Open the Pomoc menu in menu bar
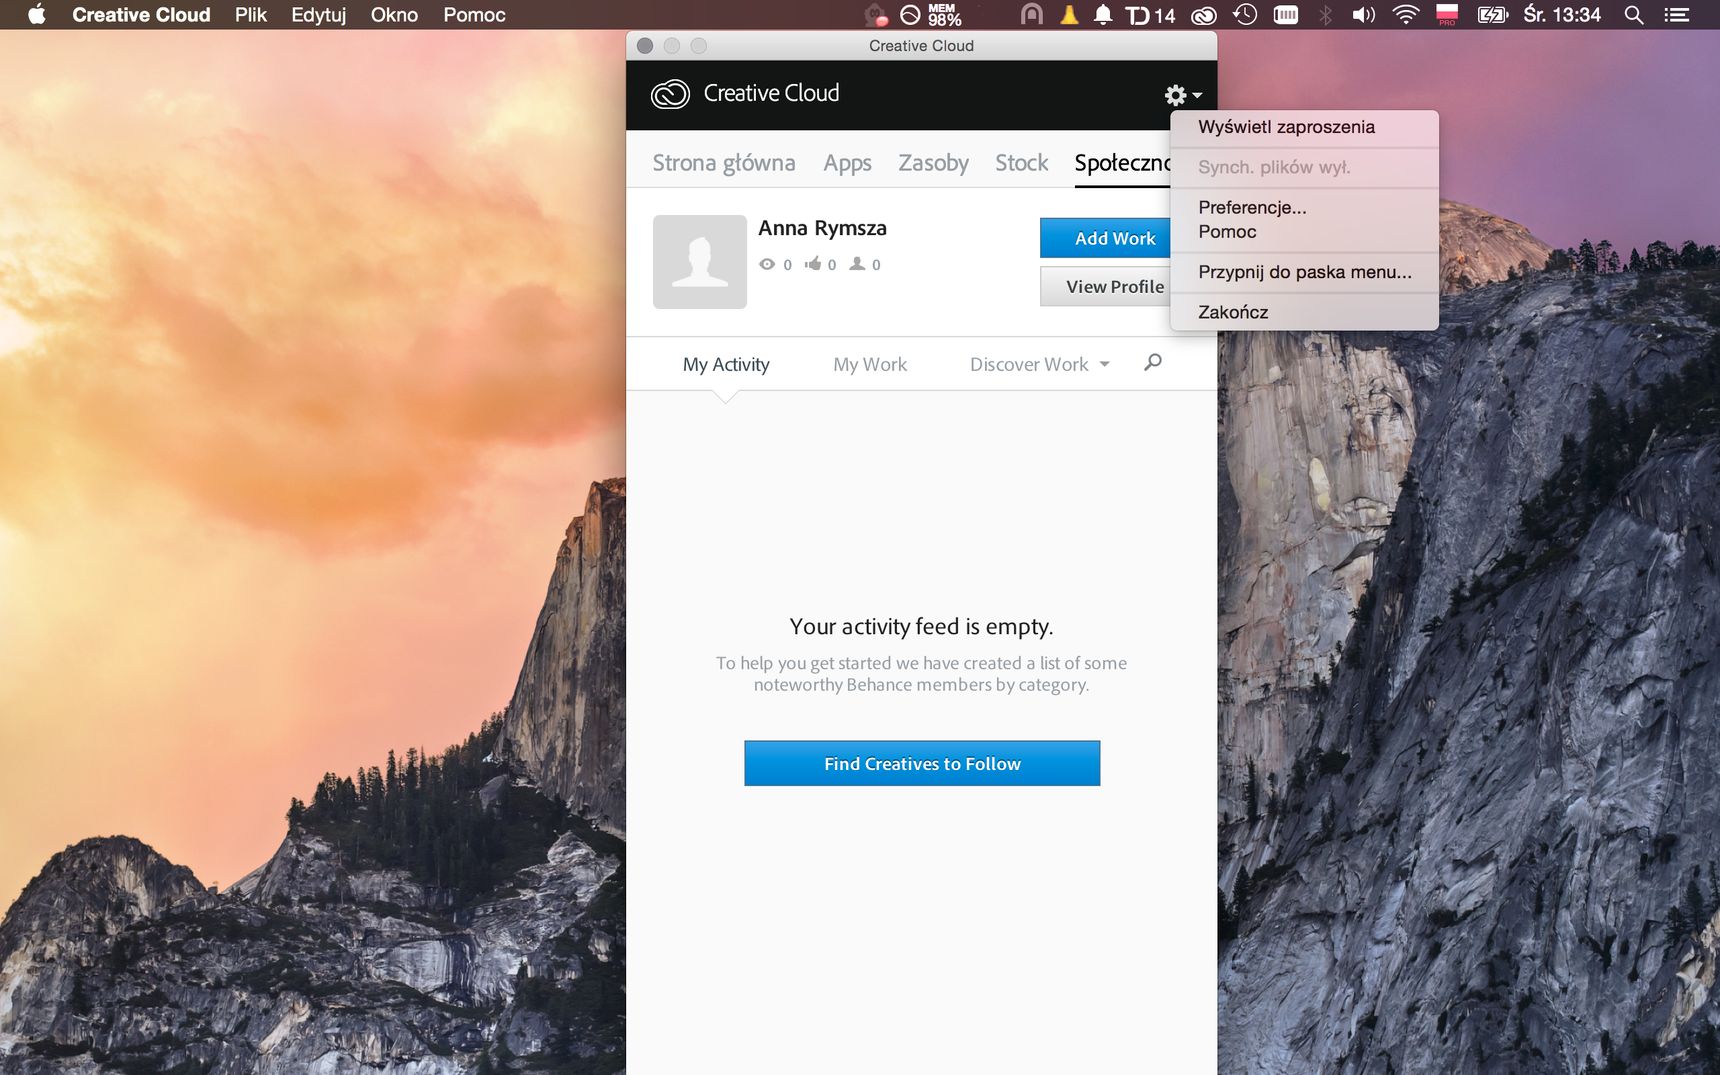The width and height of the screenshot is (1720, 1075). pyautogui.click(x=474, y=15)
